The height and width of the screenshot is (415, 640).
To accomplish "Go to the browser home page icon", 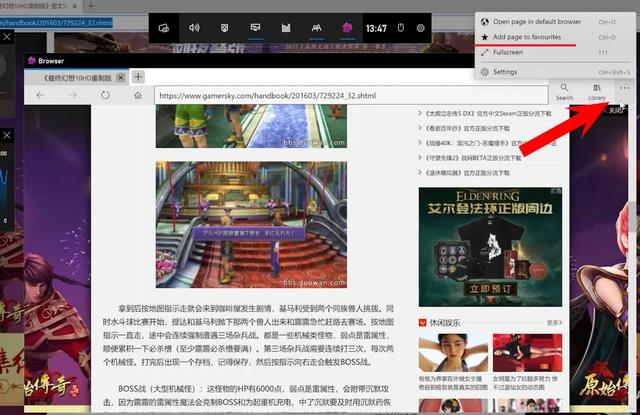I will point(137,95).
